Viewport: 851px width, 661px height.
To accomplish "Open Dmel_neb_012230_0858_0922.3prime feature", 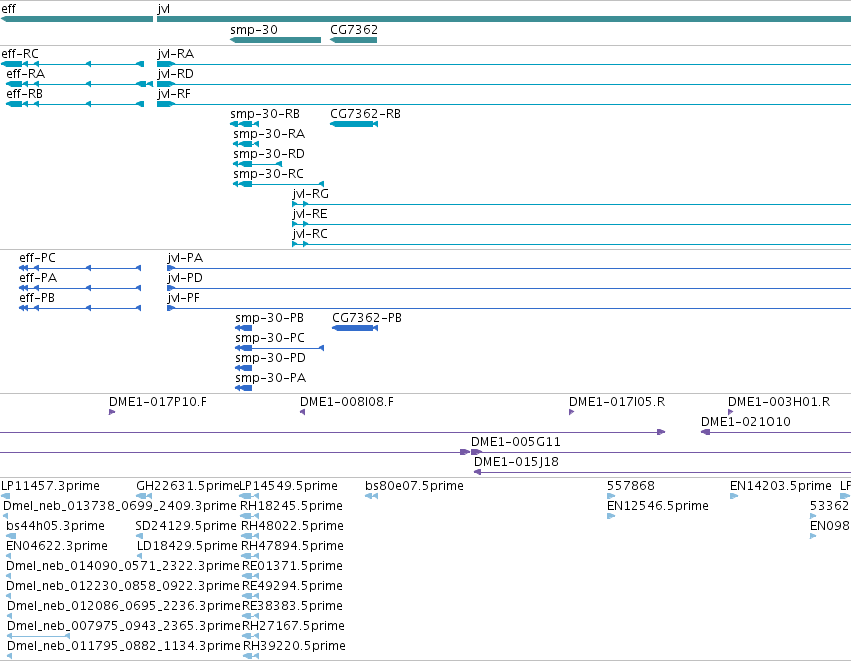I will tap(9, 596).
